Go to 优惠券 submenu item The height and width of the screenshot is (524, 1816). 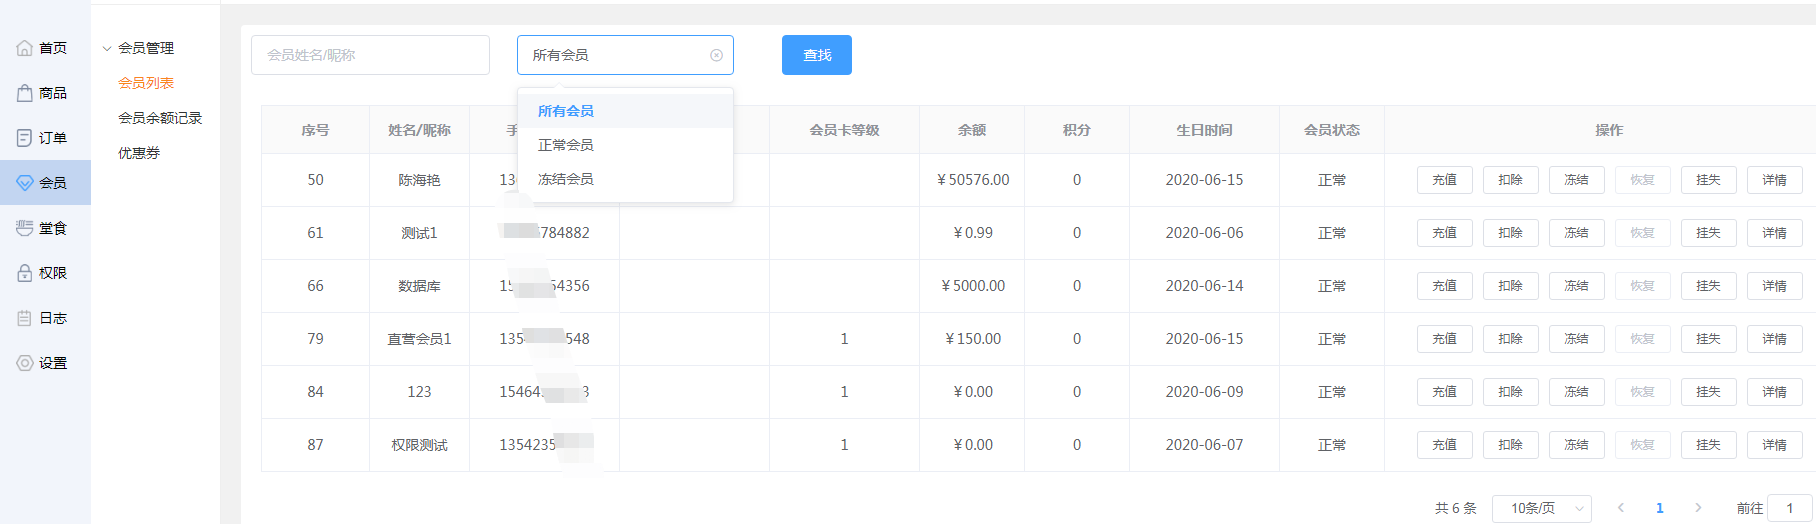pyautogui.click(x=139, y=153)
